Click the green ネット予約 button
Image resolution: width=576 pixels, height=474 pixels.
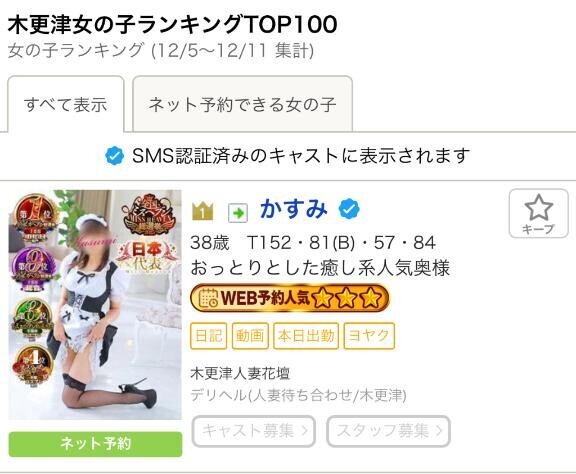(x=95, y=444)
